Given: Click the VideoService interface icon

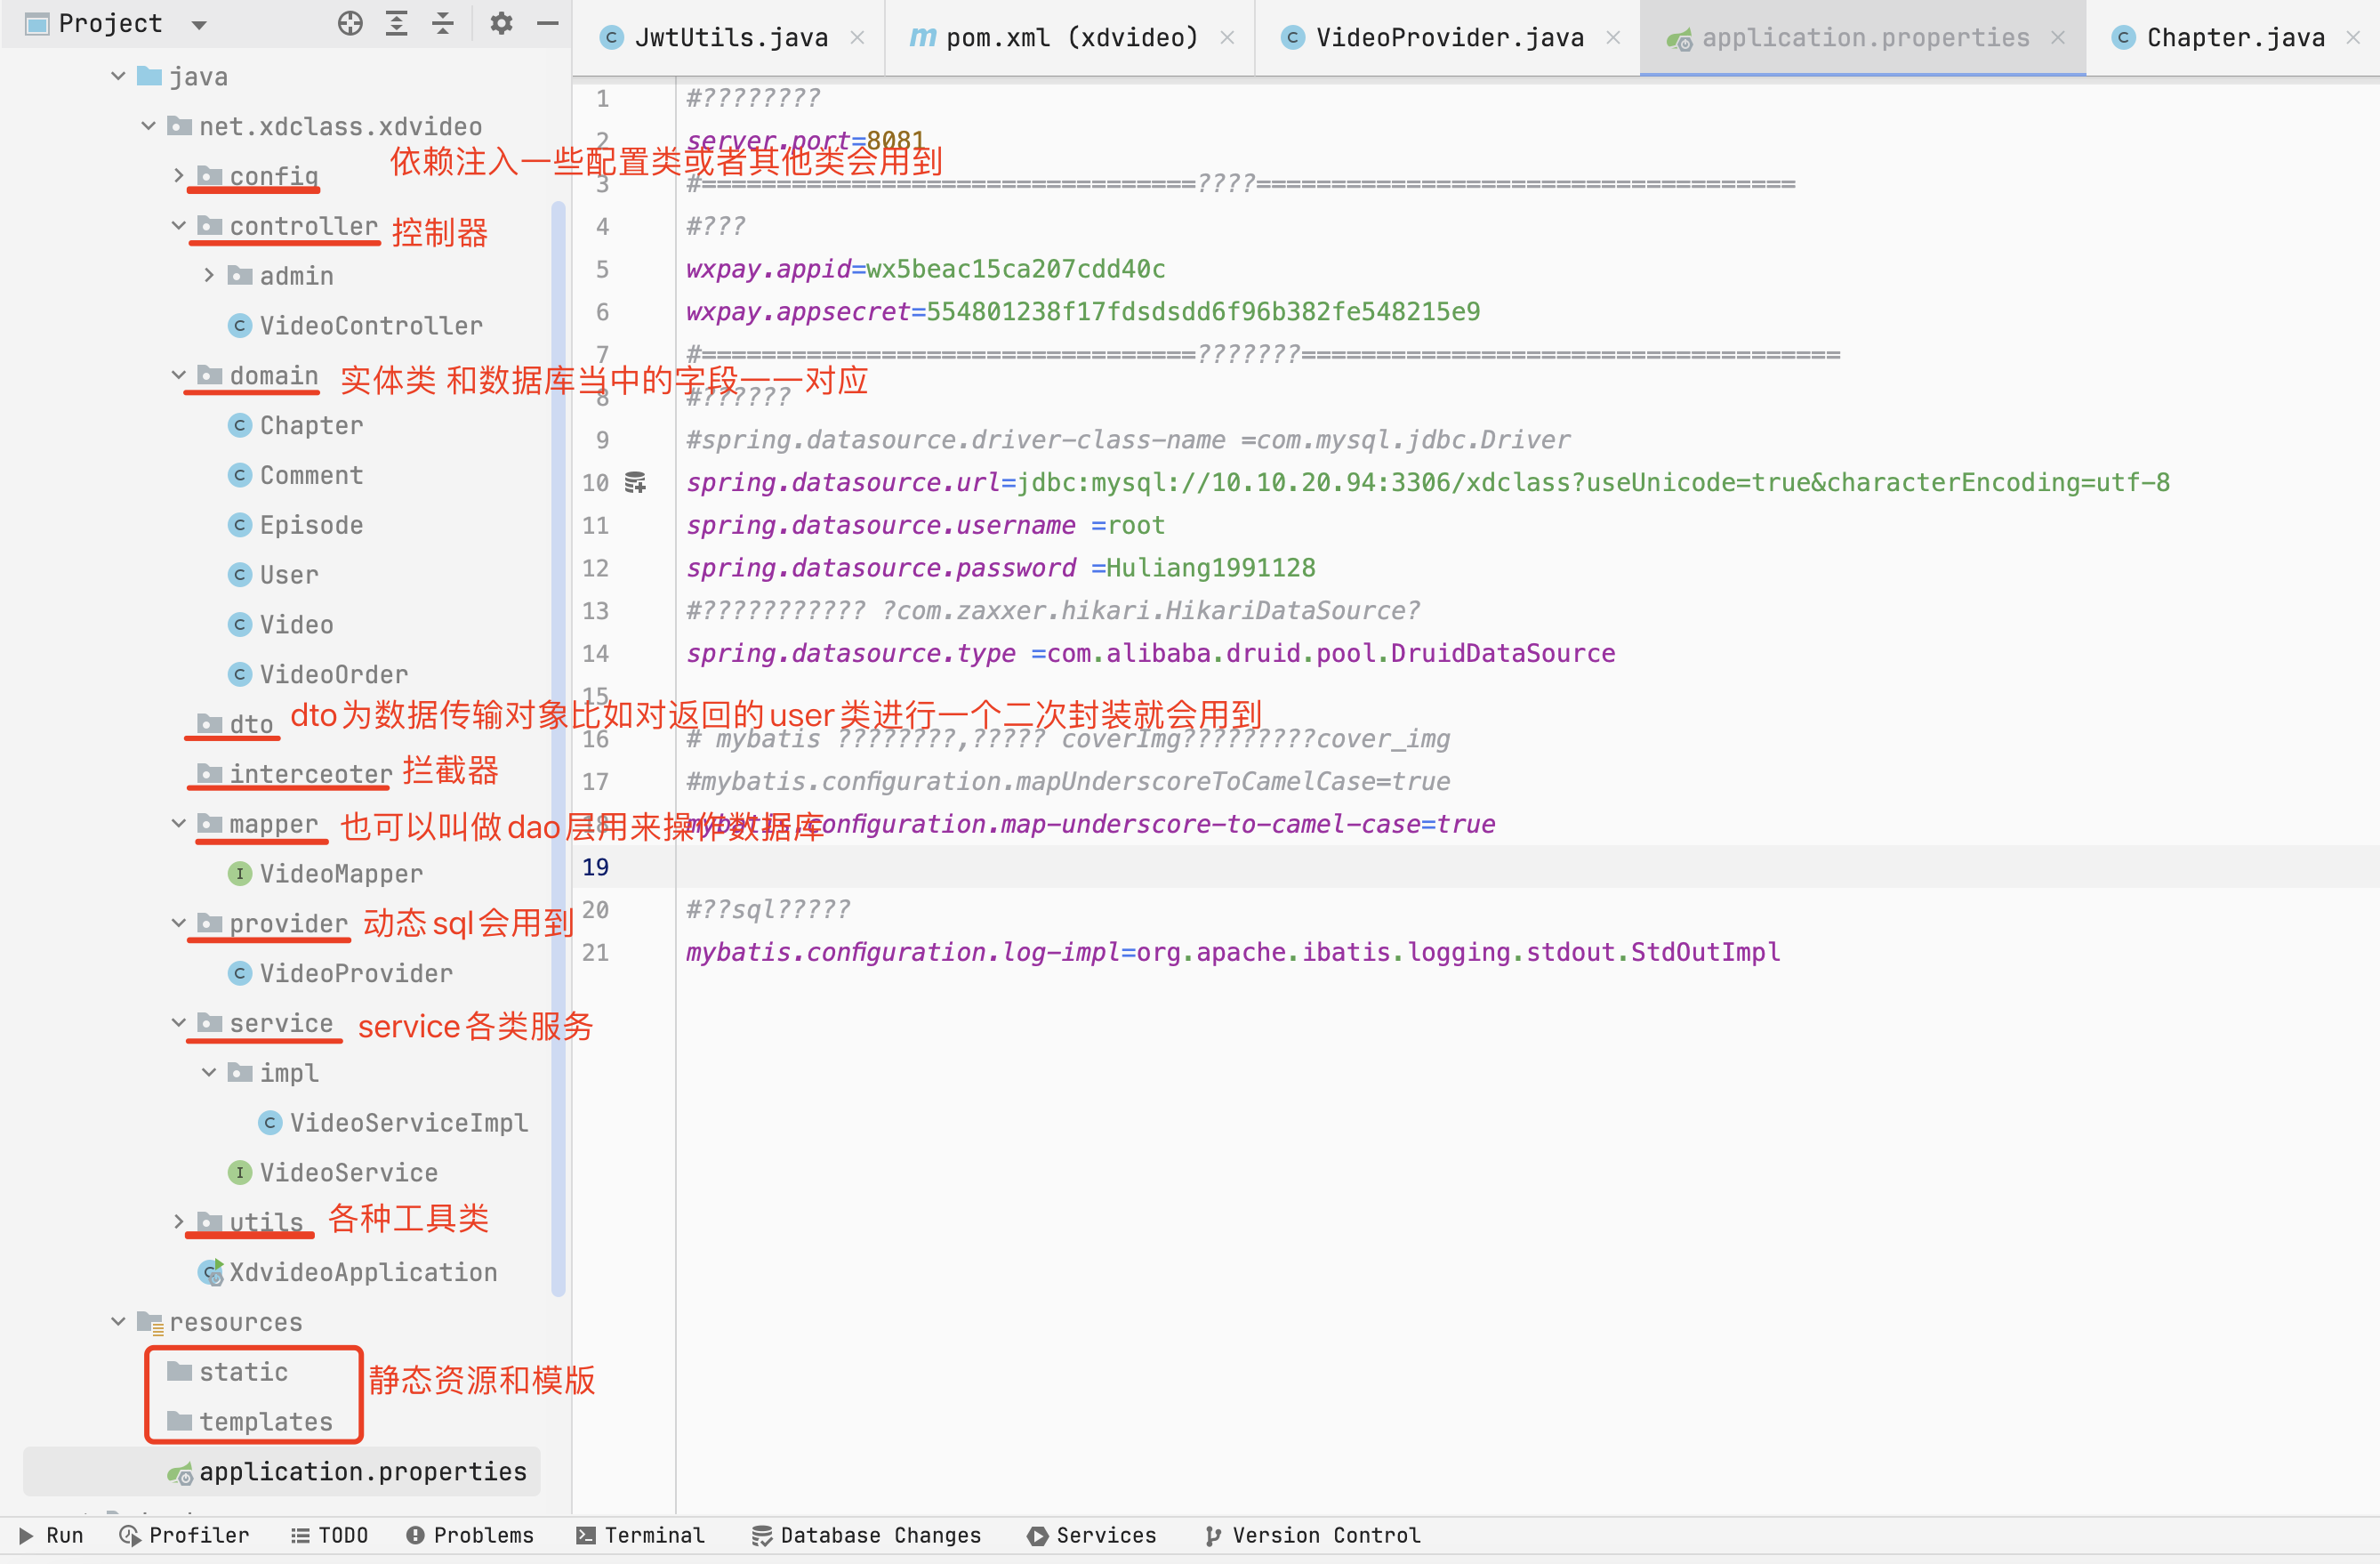Looking at the screenshot, I should [x=239, y=1172].
